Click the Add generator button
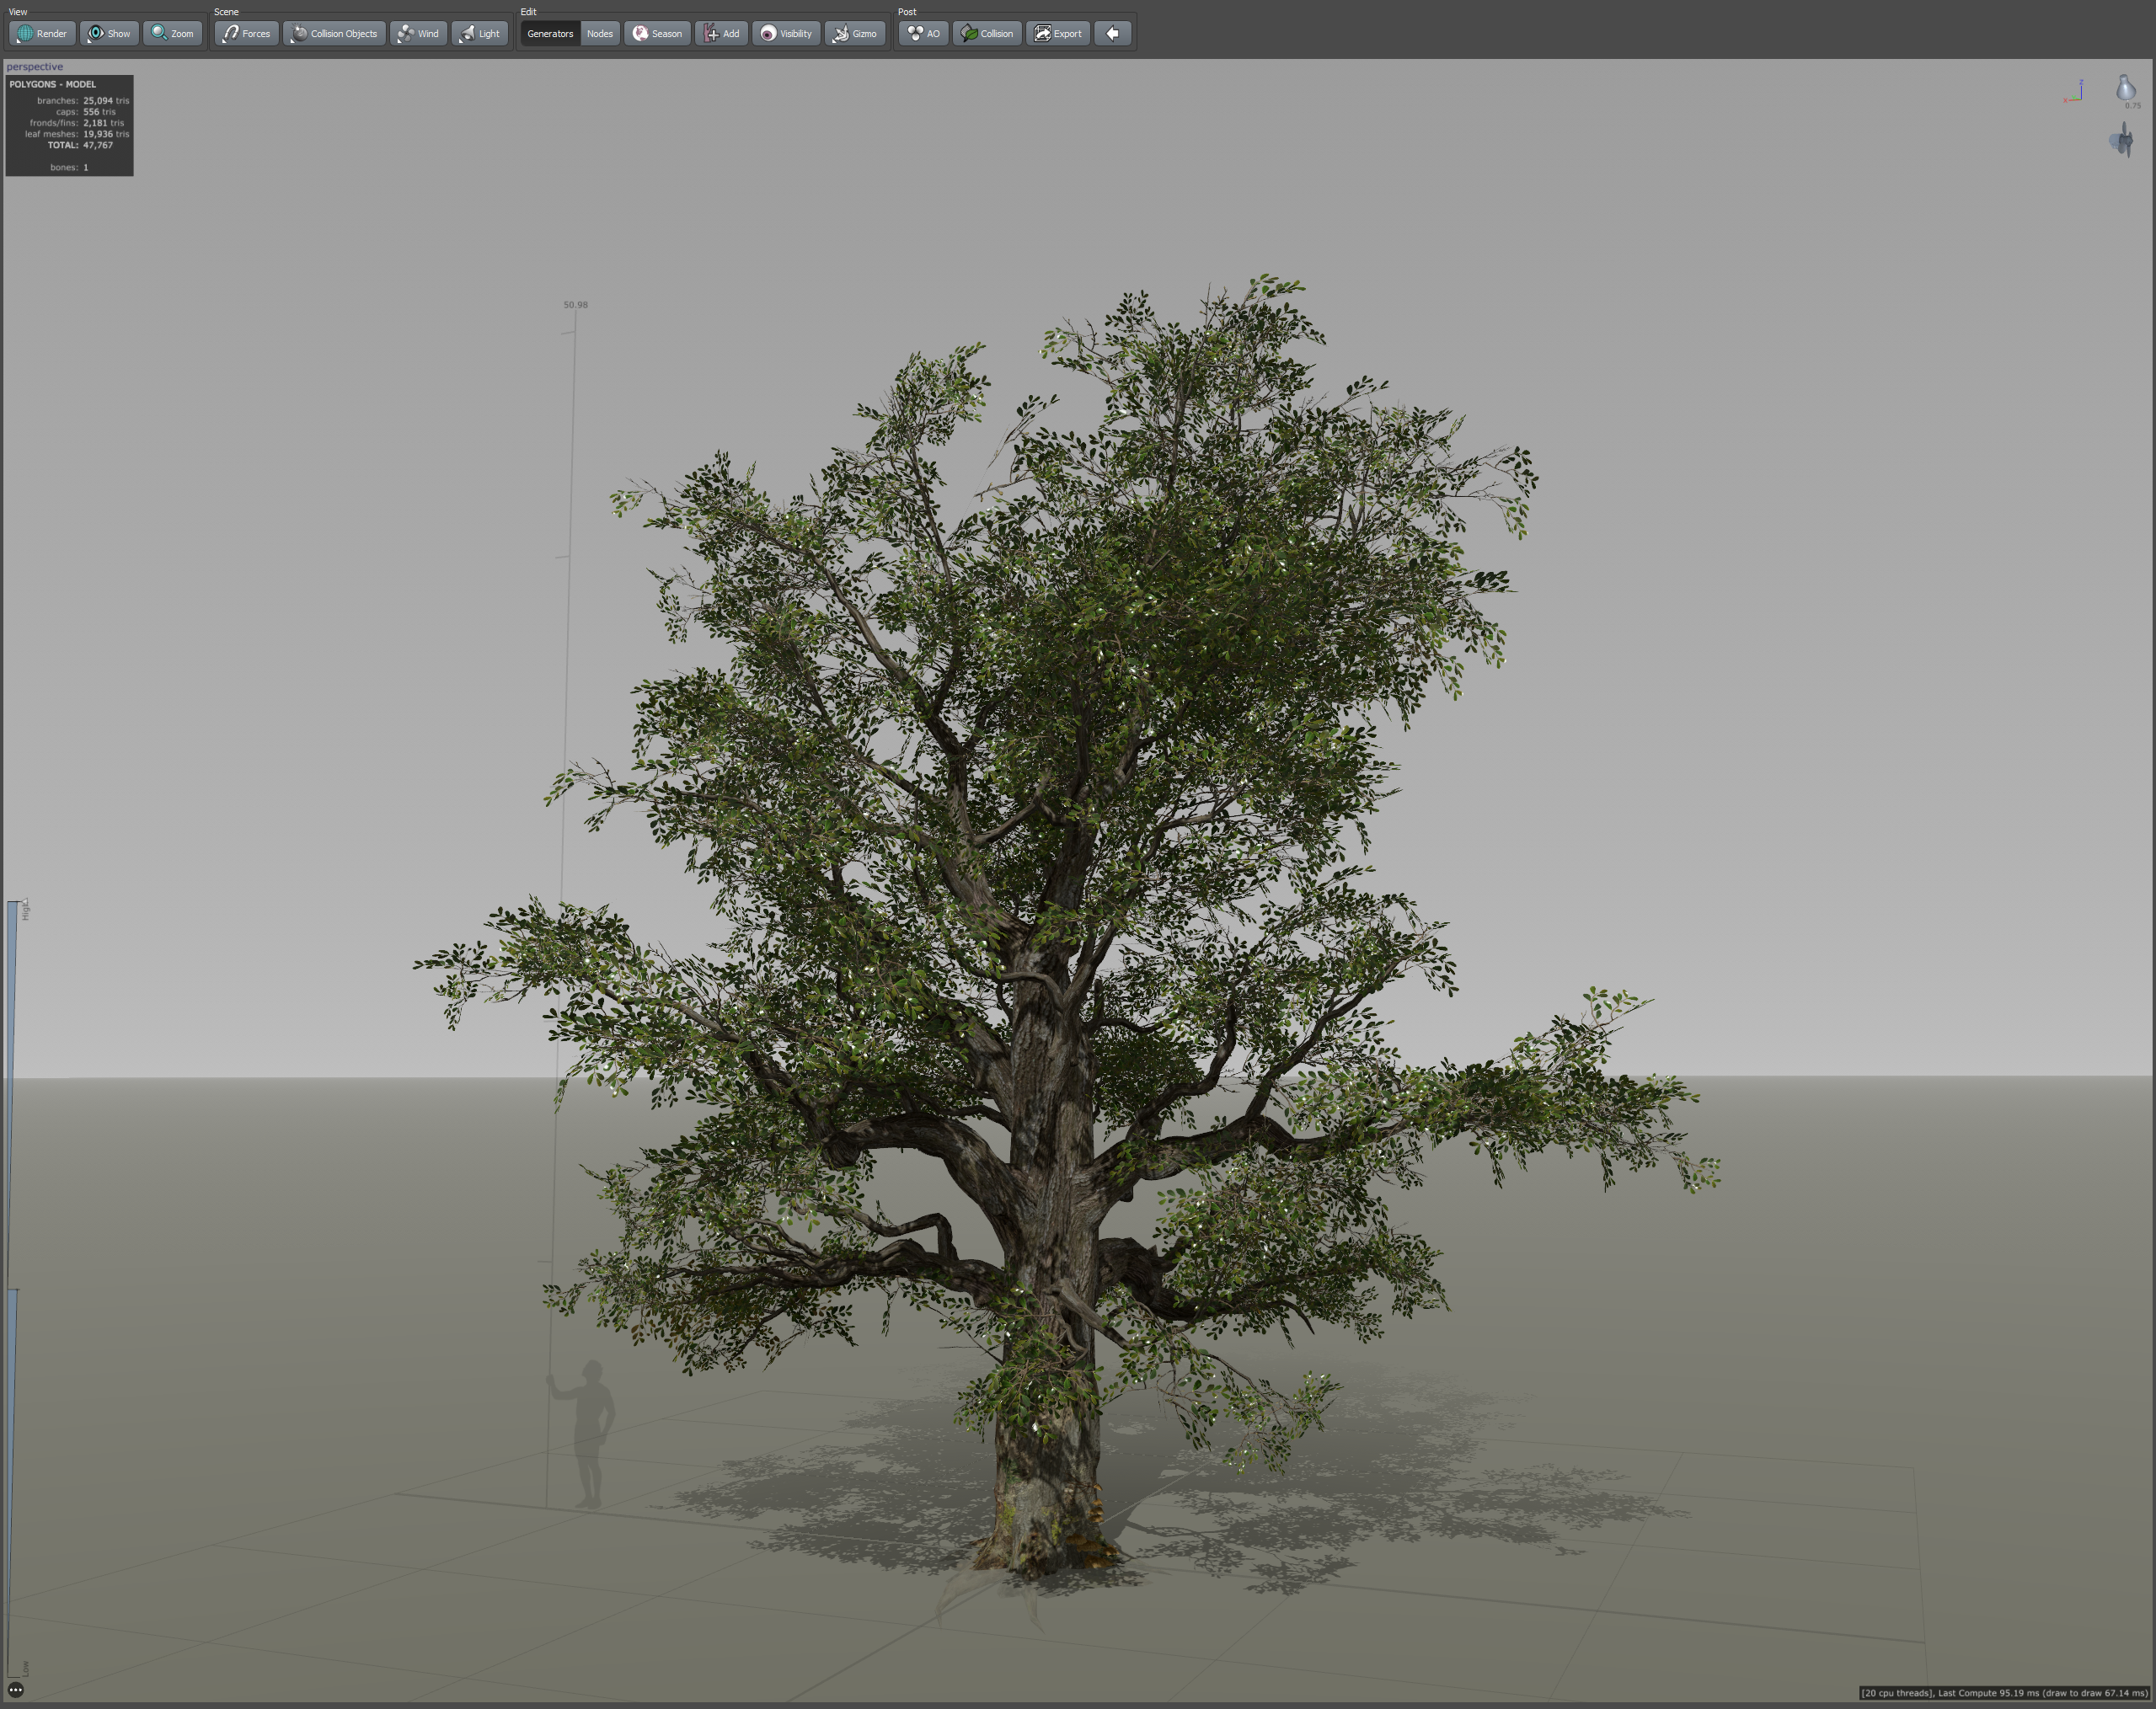This screenshot has width=2156, height=1709. click(x=721, y=33)
